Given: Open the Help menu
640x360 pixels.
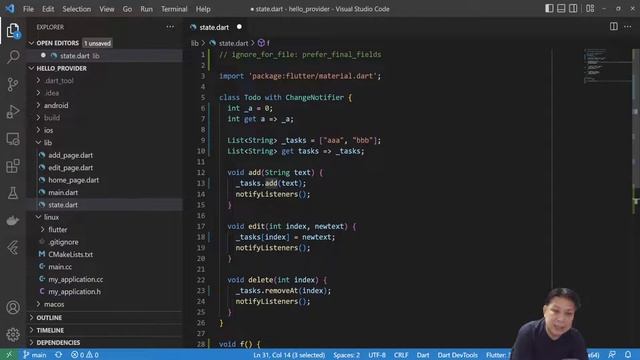Looking at the screenshot, I should click(x=203, y=9).
